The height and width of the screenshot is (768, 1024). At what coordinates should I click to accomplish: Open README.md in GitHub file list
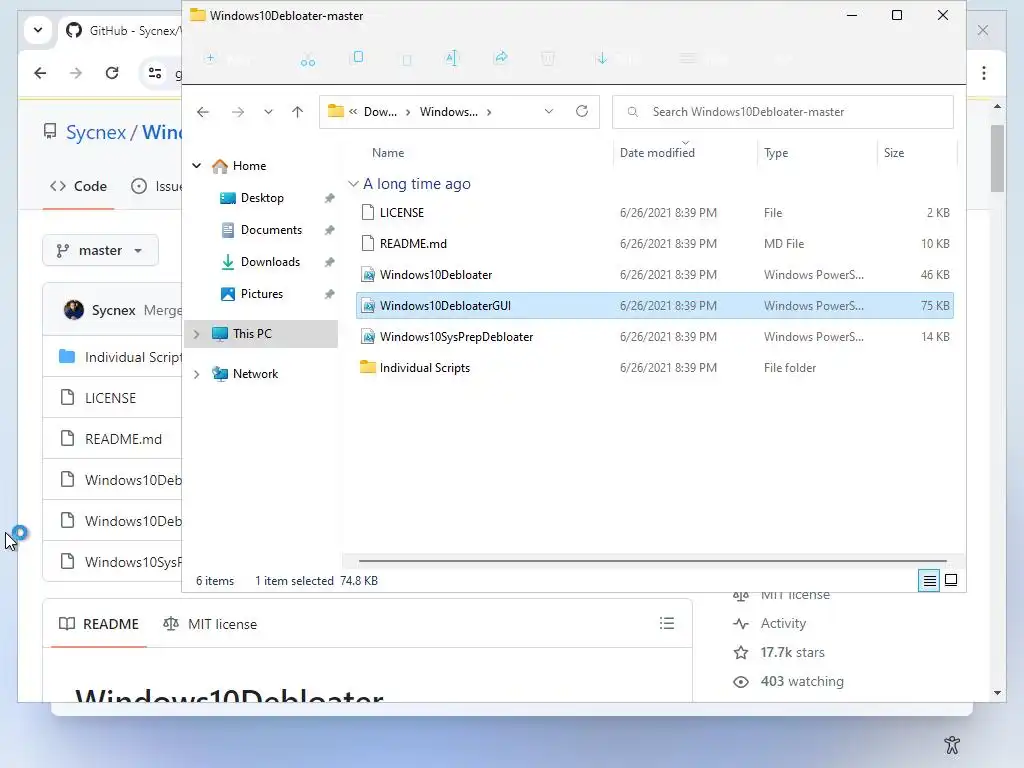(123, 439)
